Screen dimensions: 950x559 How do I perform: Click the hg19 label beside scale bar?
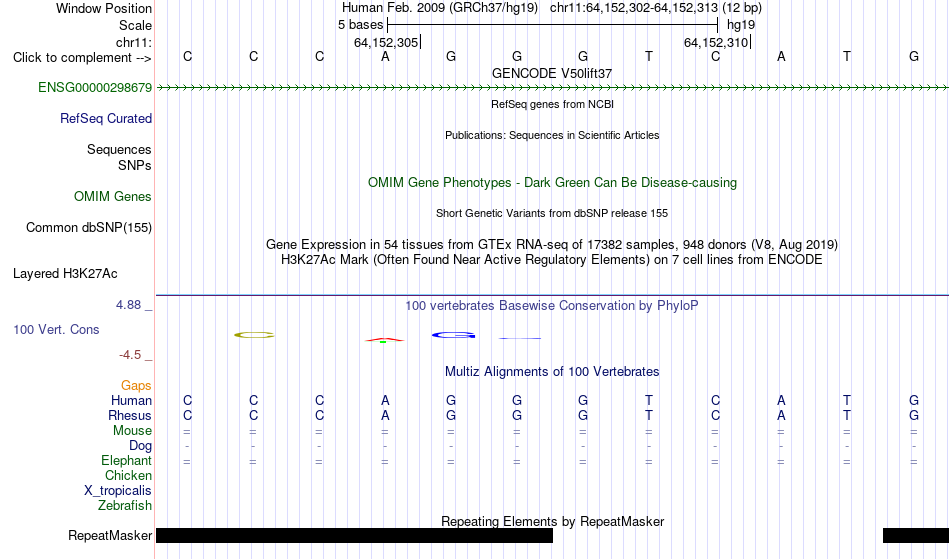pos(741,25)
